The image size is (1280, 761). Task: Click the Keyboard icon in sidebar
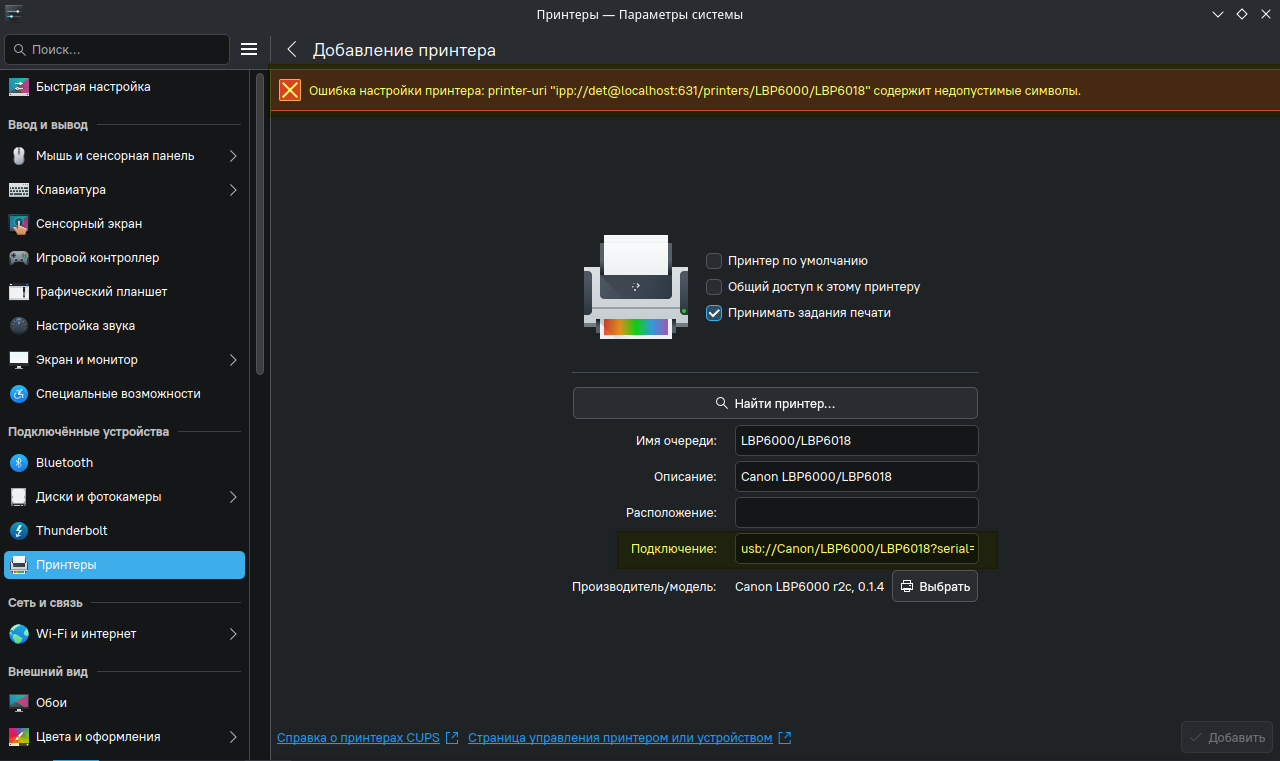pyautogui.click(x=19, y=190)
